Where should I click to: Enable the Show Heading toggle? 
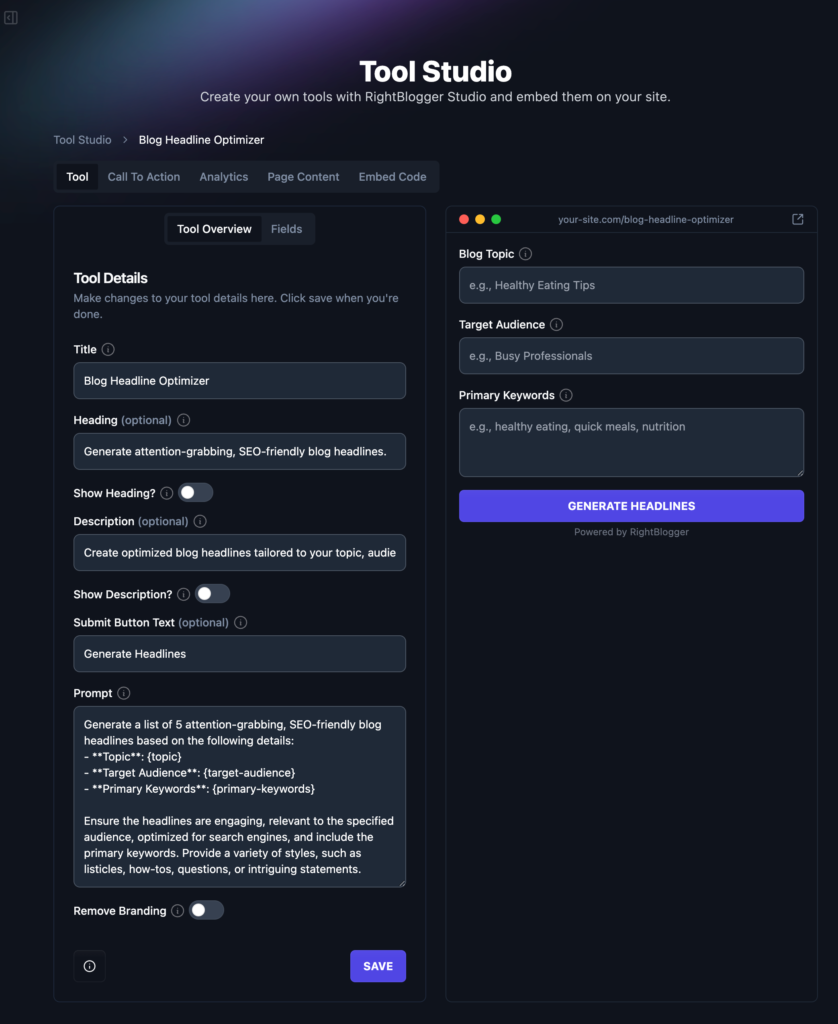[x=196, y=492]
